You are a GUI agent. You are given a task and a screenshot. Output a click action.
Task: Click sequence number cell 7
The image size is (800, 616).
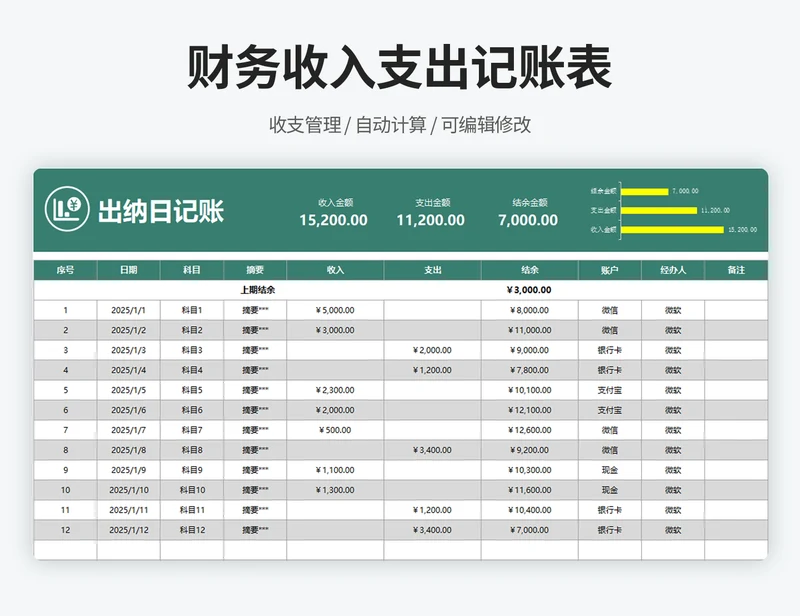coord(65,430)
